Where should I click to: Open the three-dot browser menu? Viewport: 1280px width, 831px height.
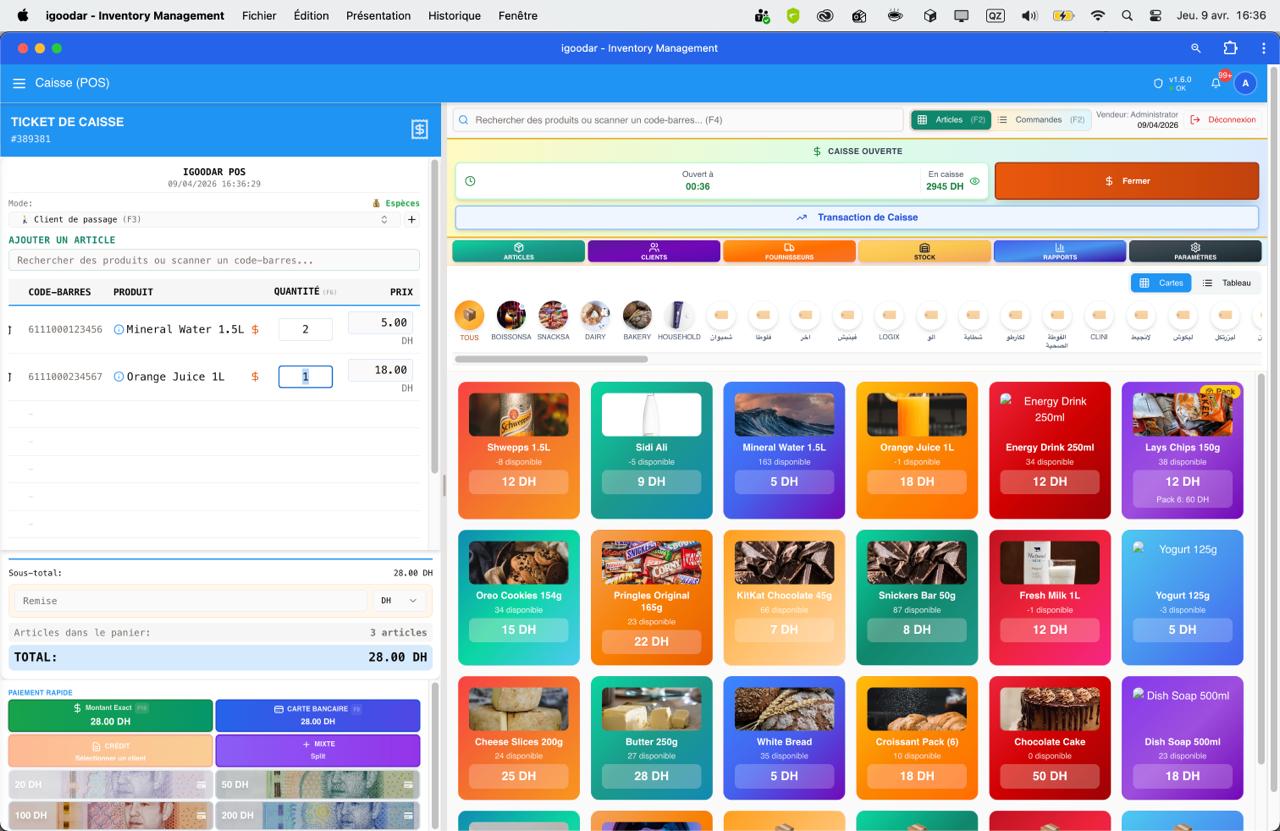1263,48
